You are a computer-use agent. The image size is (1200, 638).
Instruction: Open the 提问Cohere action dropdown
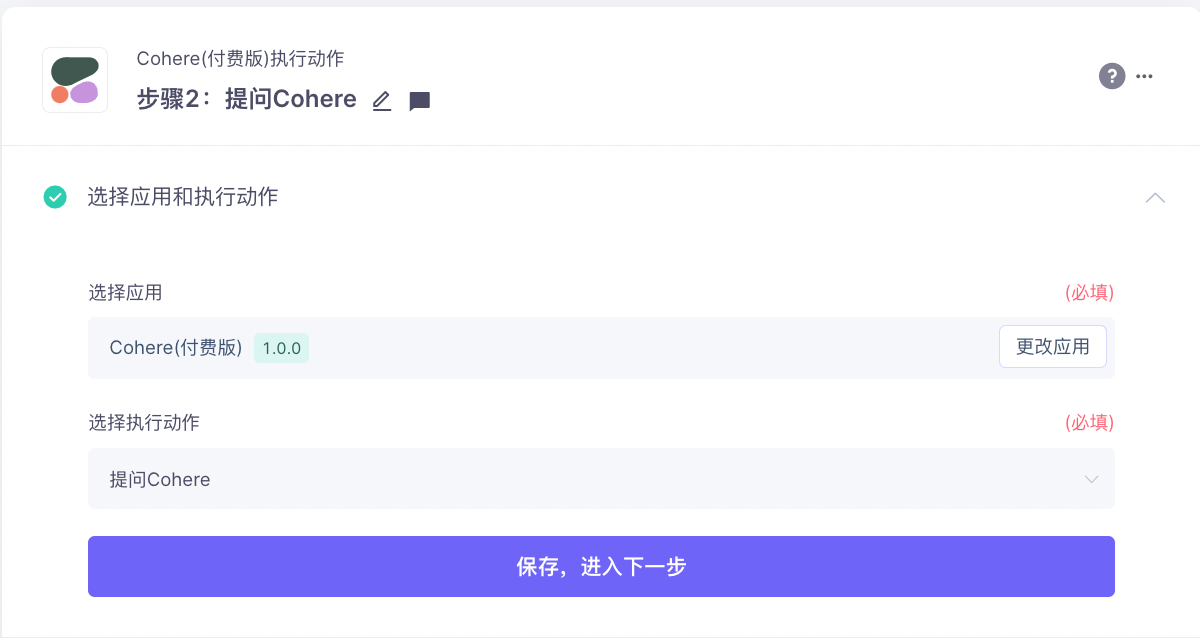(601, 479)
